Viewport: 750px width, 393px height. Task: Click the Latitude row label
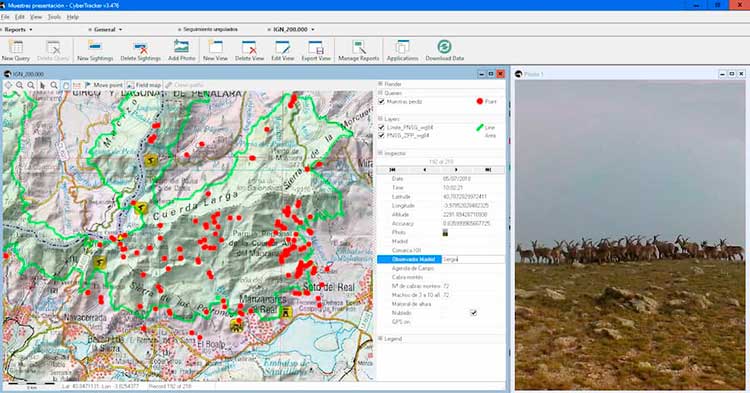tap(401, 197)
